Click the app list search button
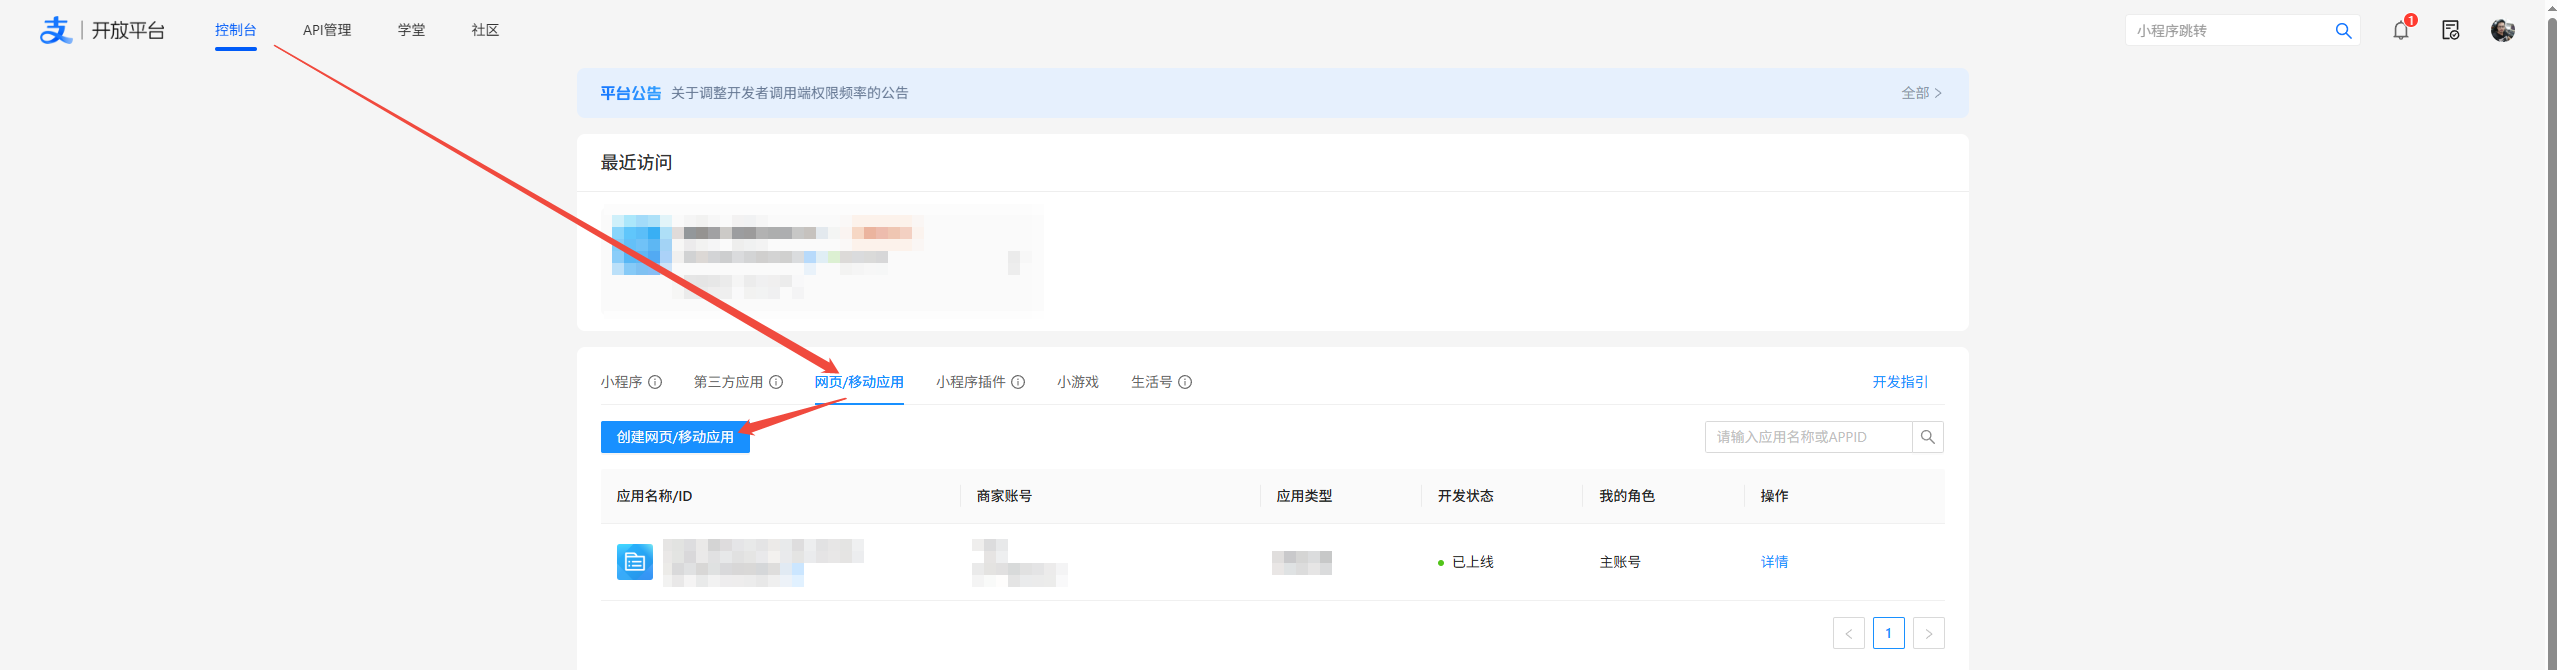2557x670 pixels. click(x=1927, y=437)
